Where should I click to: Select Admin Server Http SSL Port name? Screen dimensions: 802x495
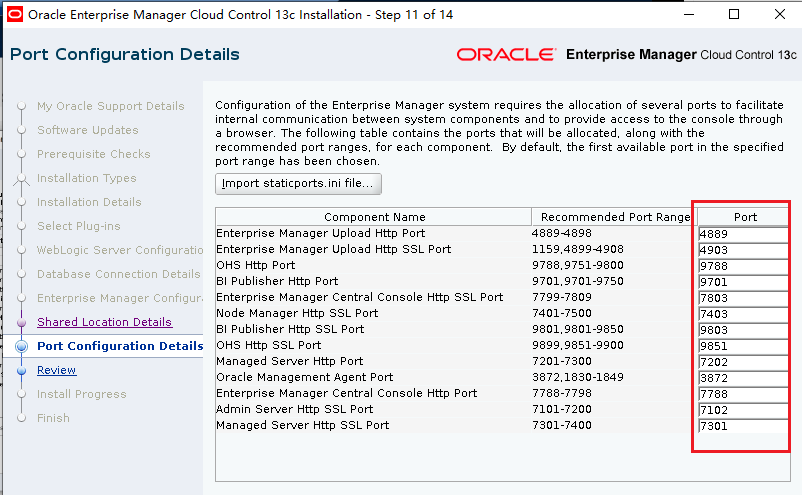(x=295, y=409)
